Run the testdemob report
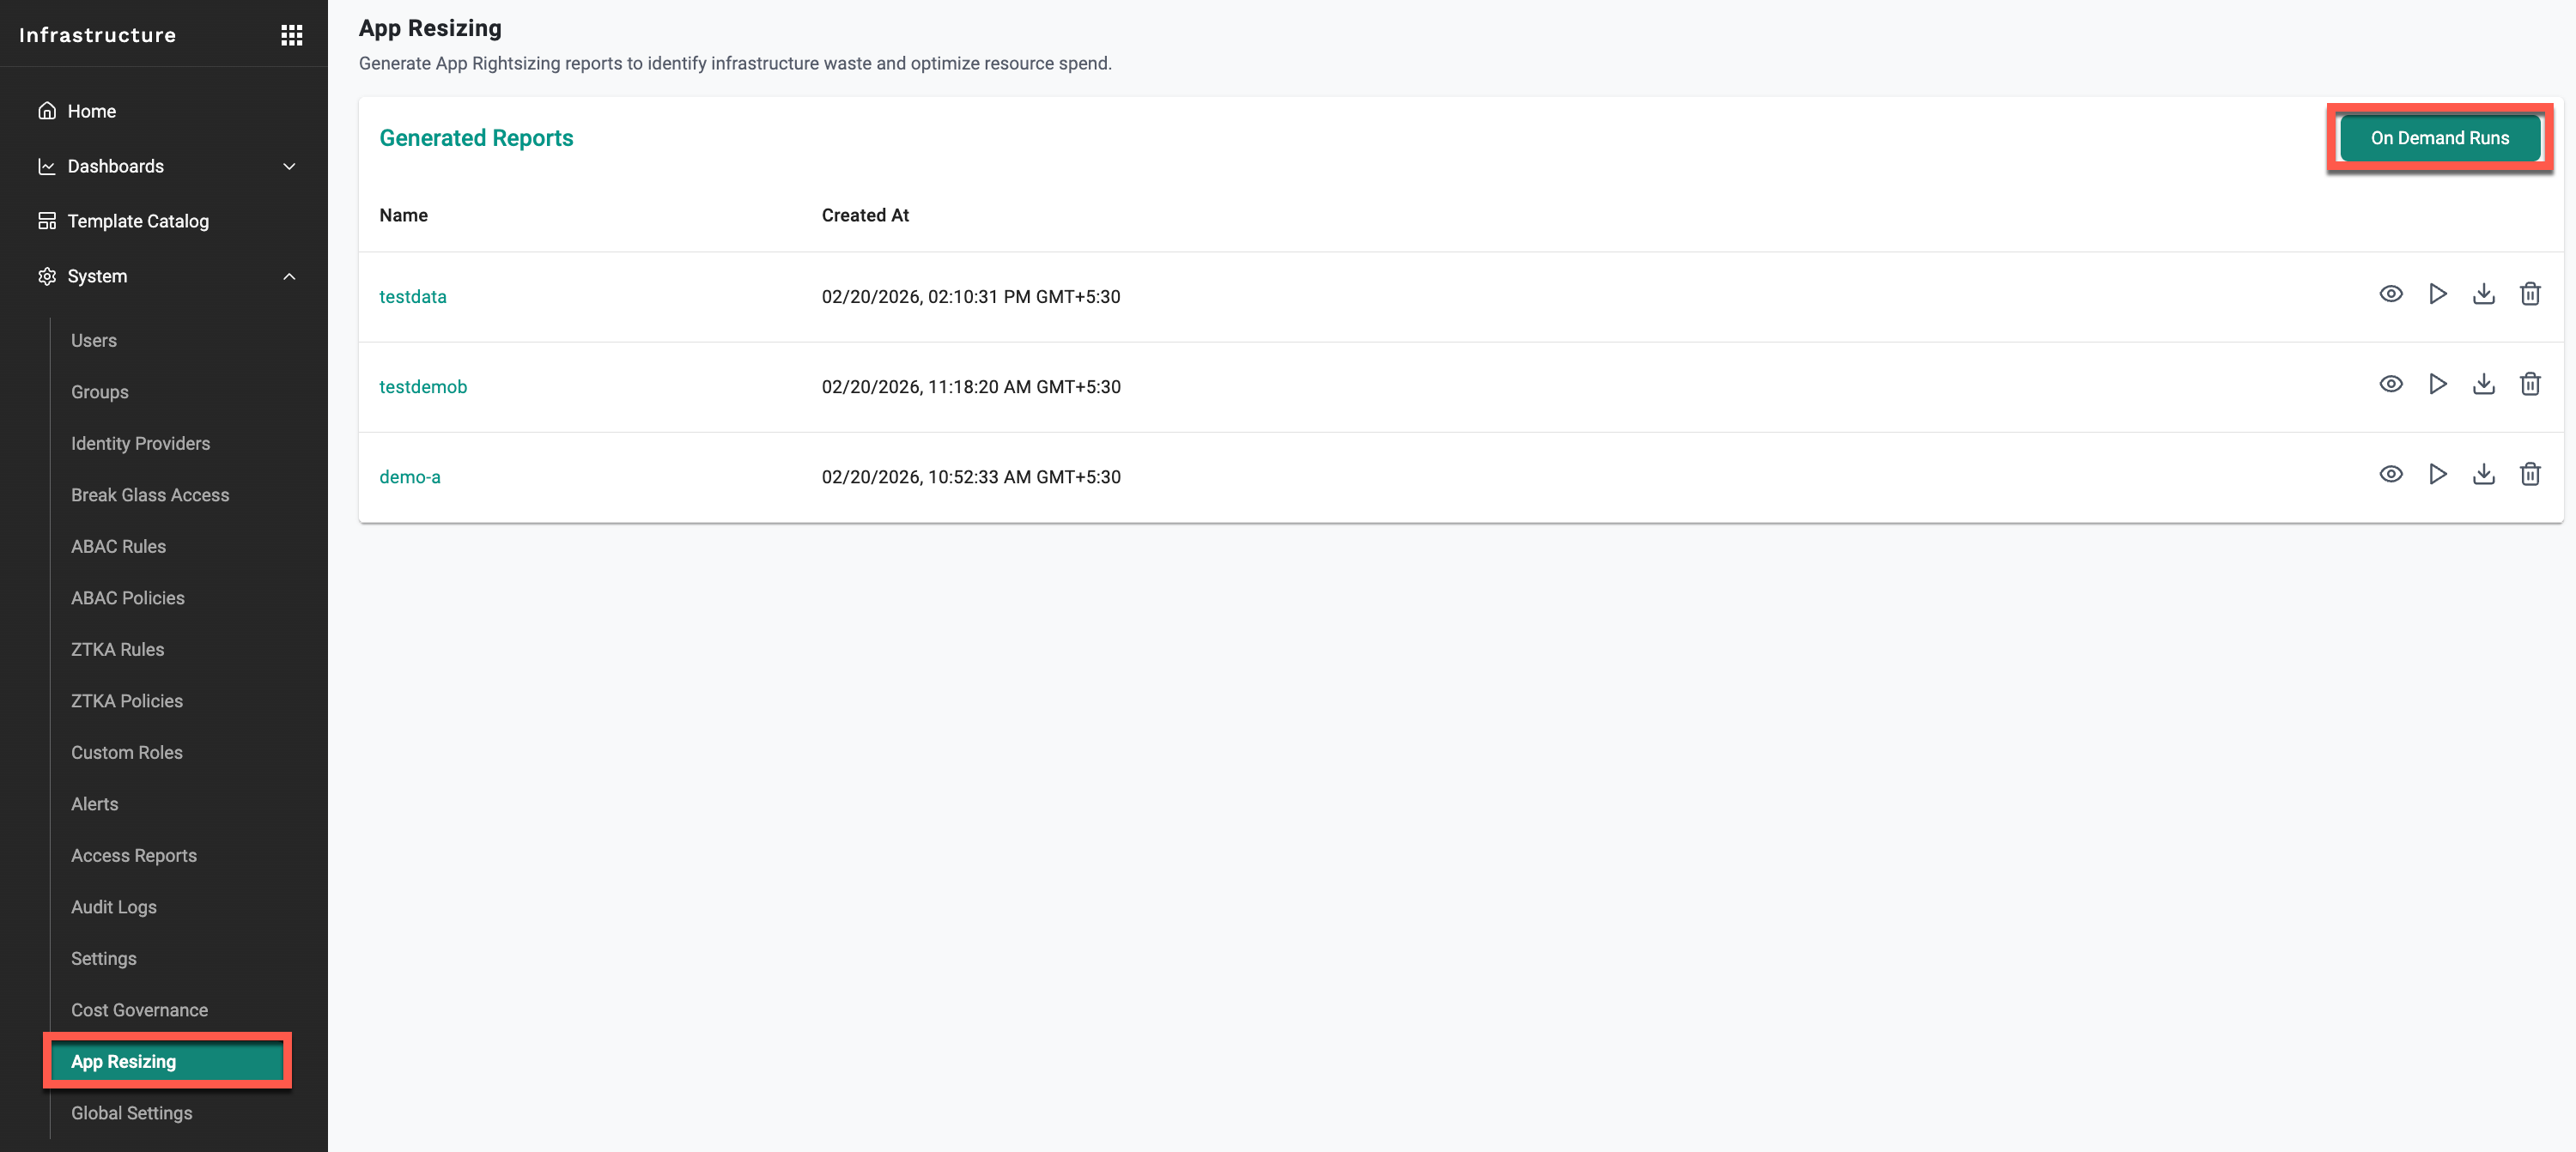The image size is (2576, 1152). [x=2437, y=384]
